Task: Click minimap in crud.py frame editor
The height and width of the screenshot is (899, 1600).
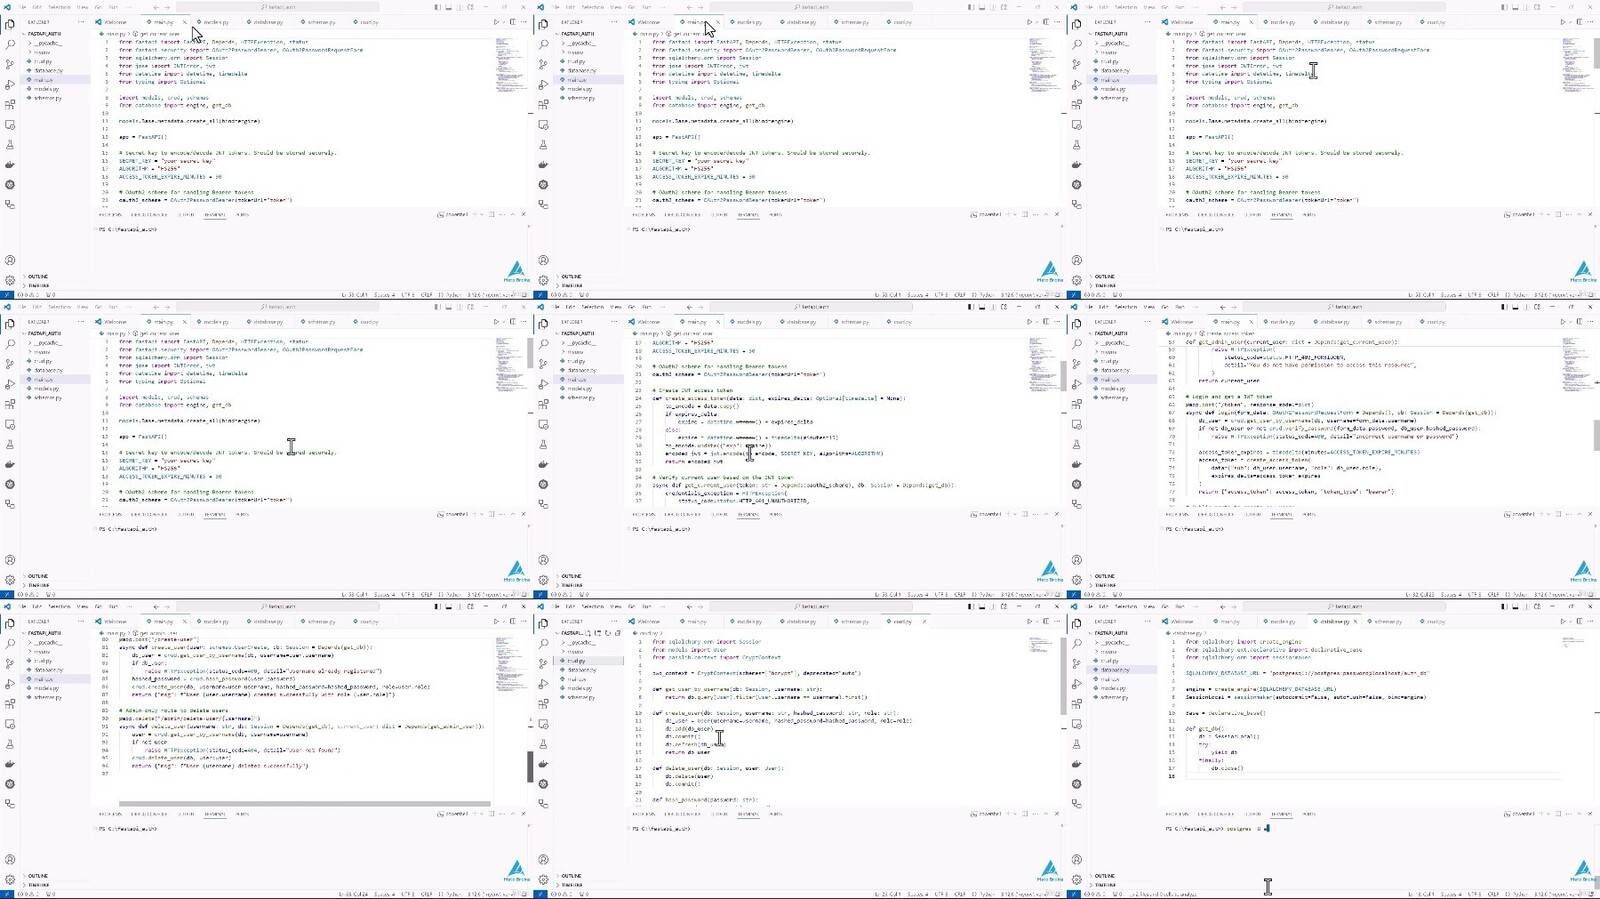Action: coord(1040,645)
